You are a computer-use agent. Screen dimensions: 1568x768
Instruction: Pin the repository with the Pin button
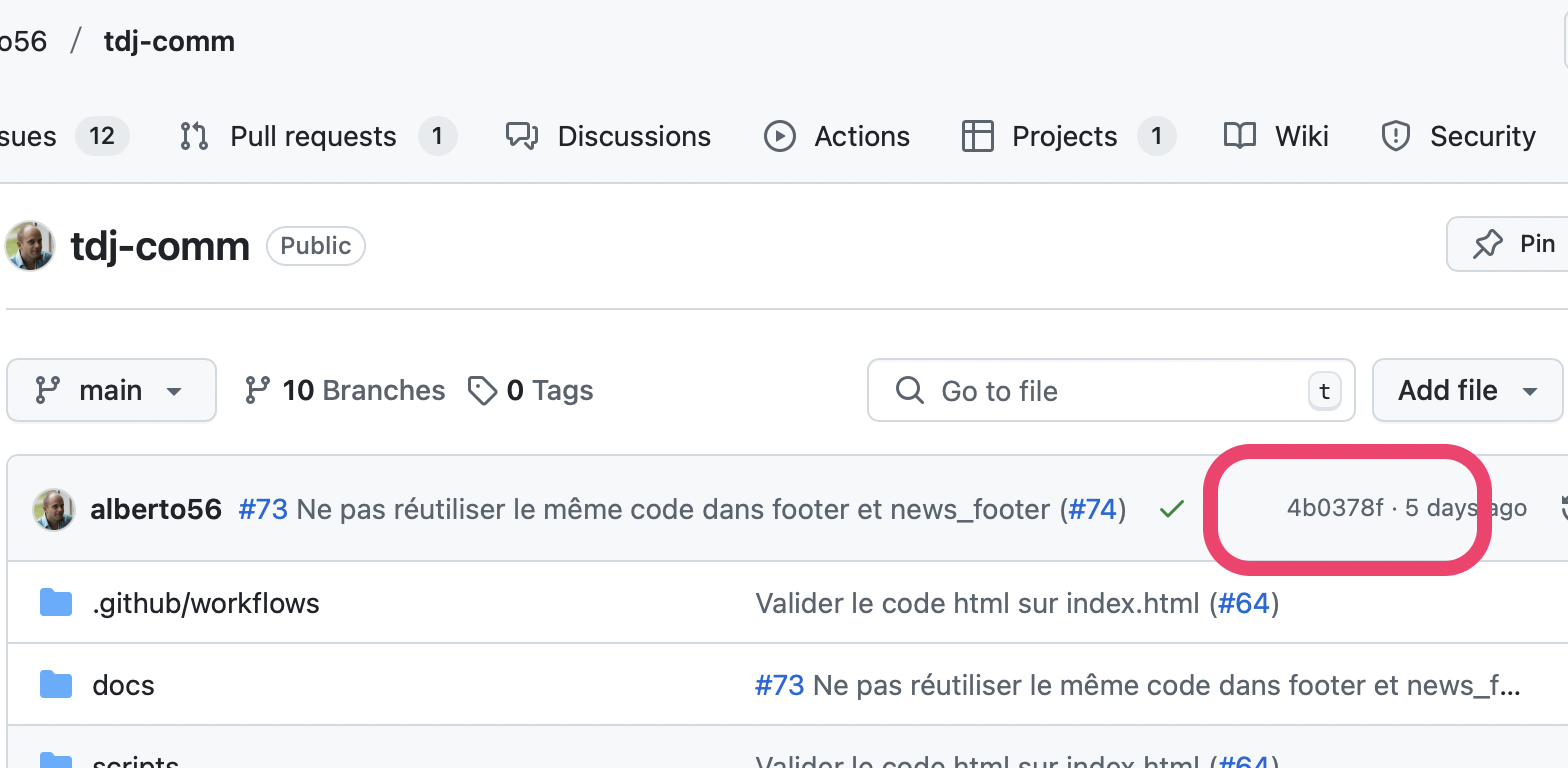(1510, 244)
